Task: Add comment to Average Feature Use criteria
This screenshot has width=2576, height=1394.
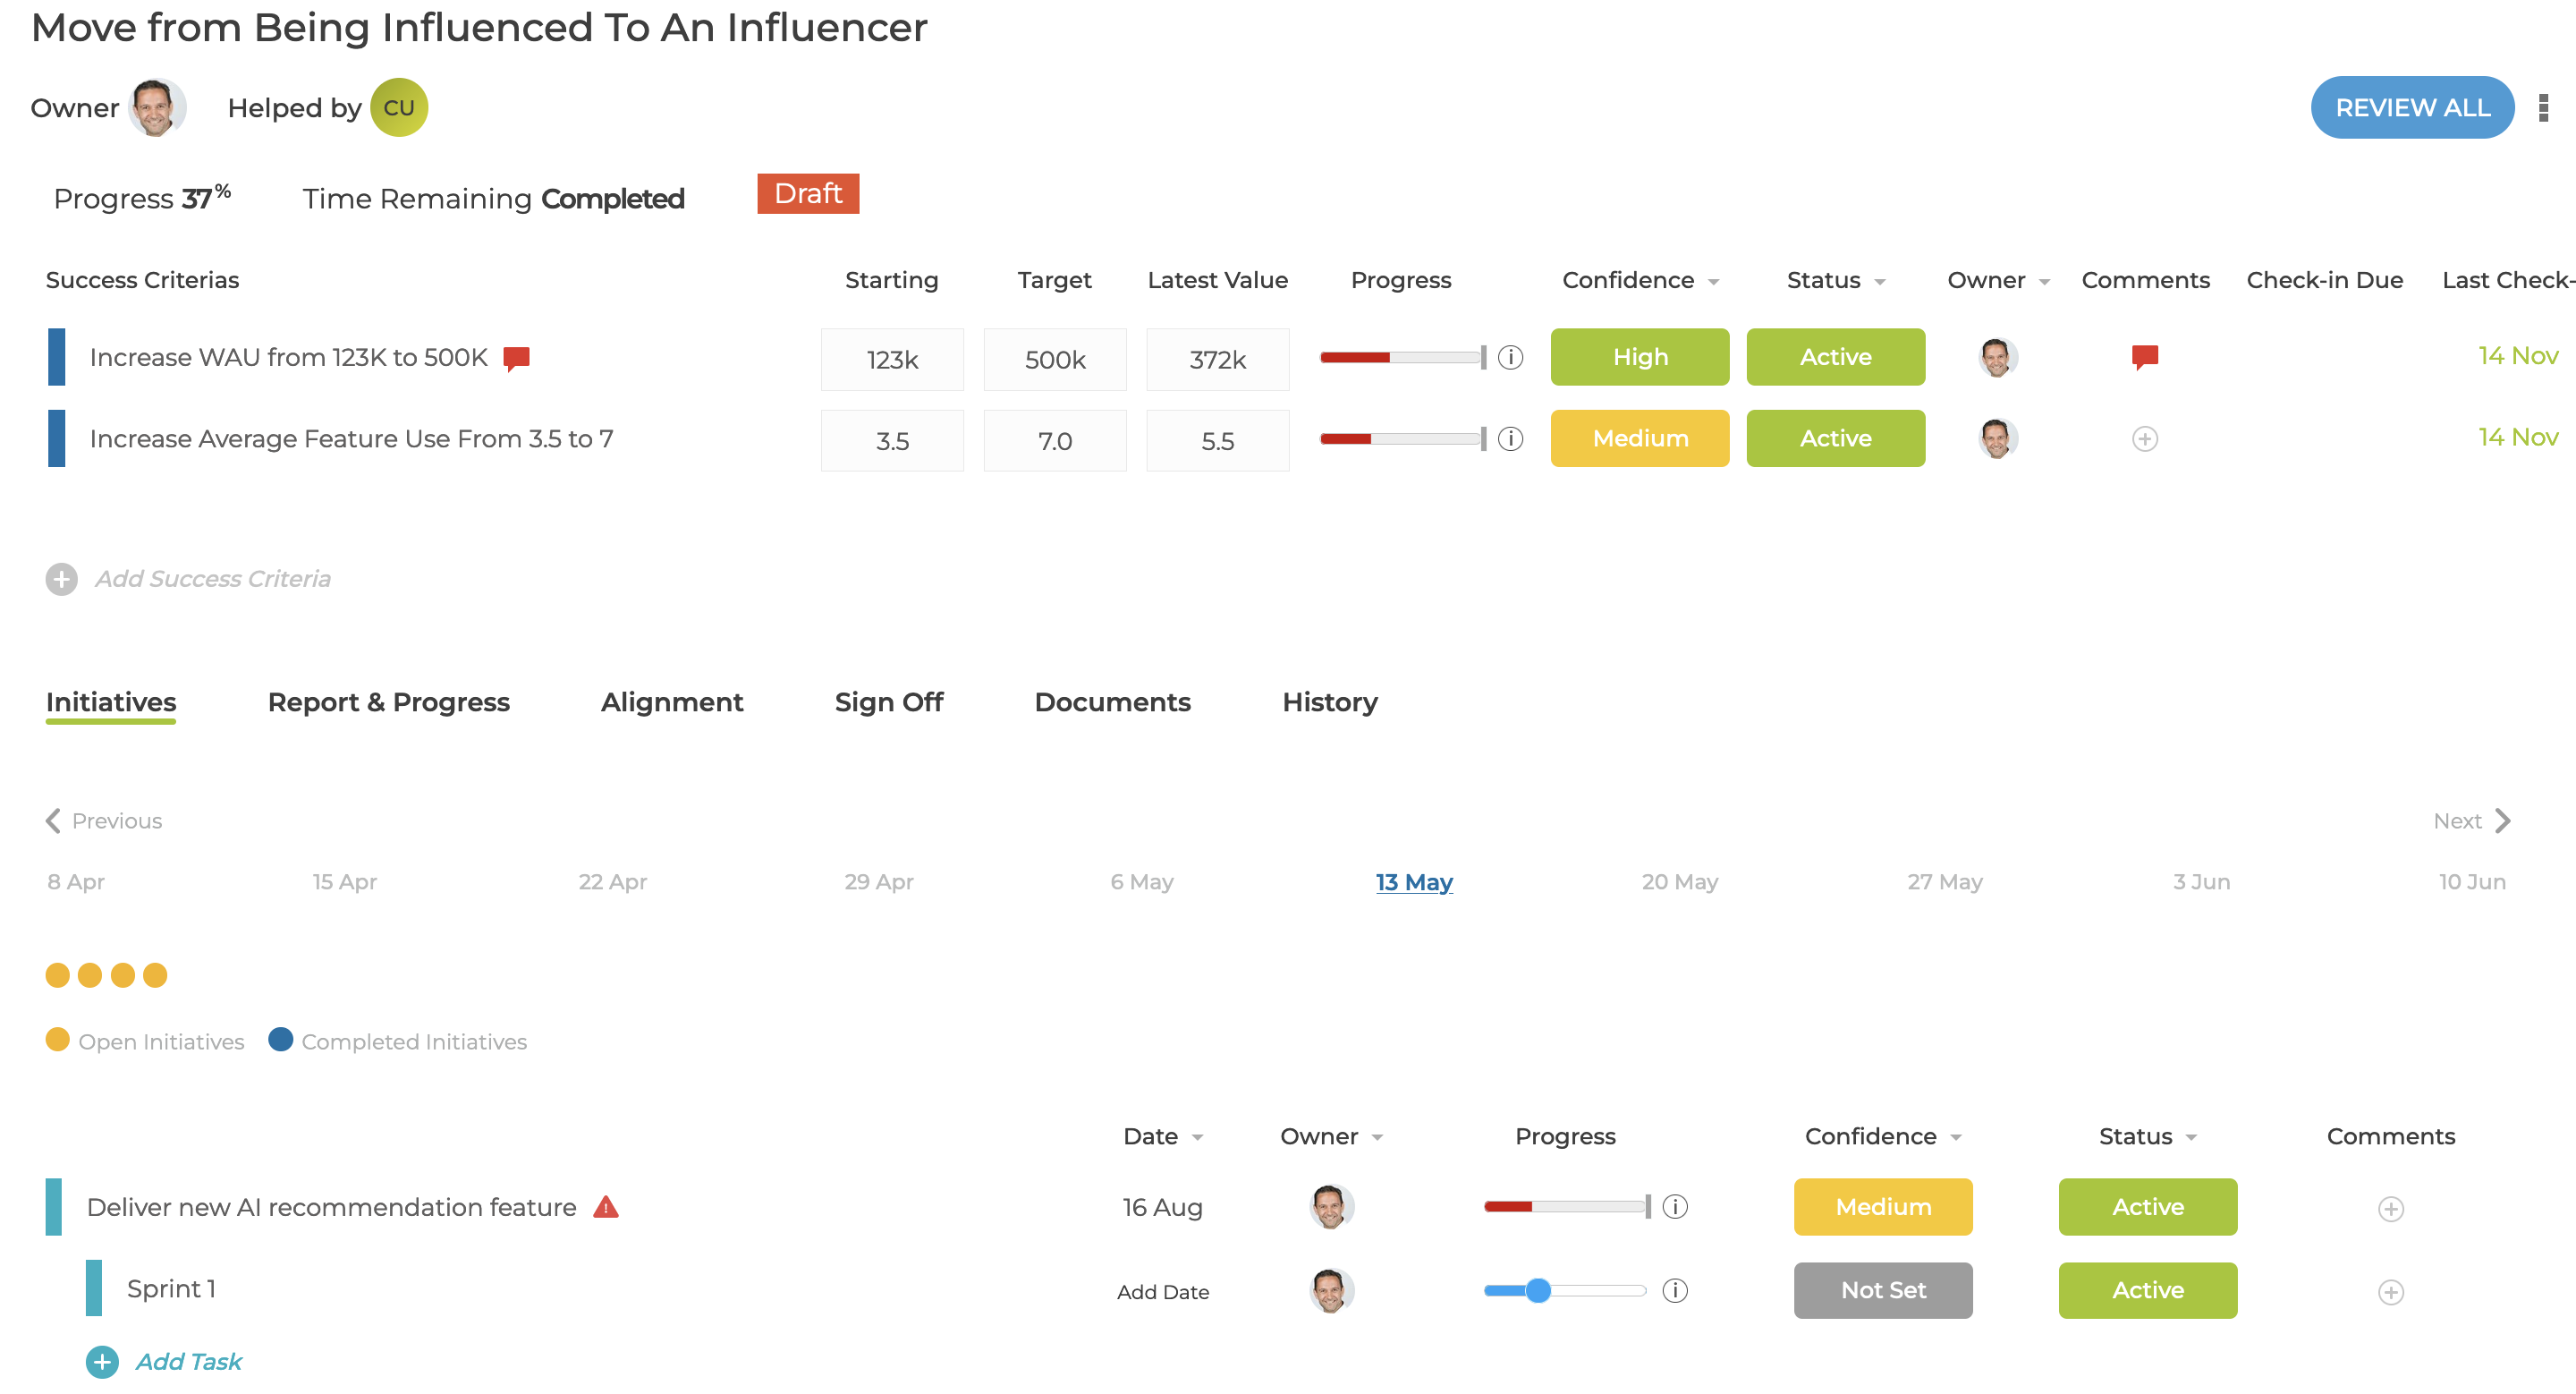Action: pyautogui.click(x=2144, y=439)
